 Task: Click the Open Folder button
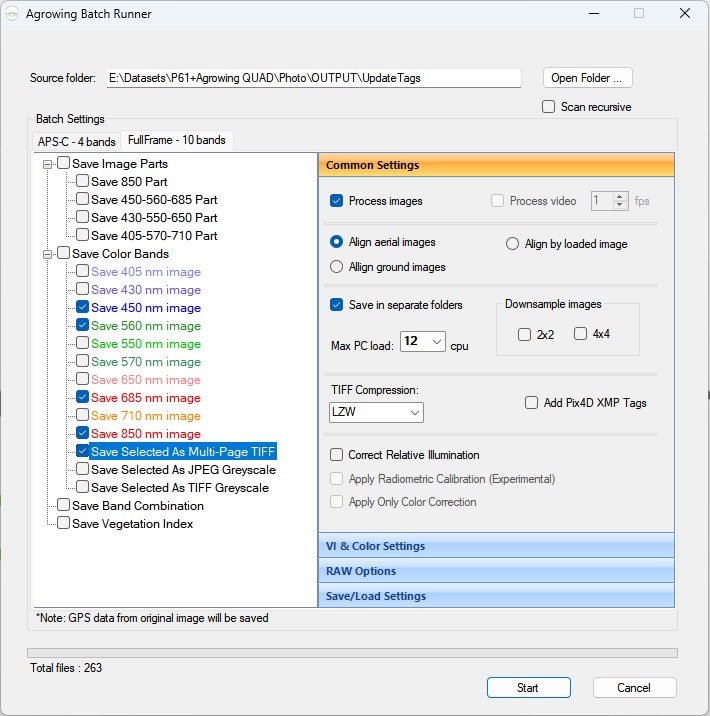coord(587,78)
